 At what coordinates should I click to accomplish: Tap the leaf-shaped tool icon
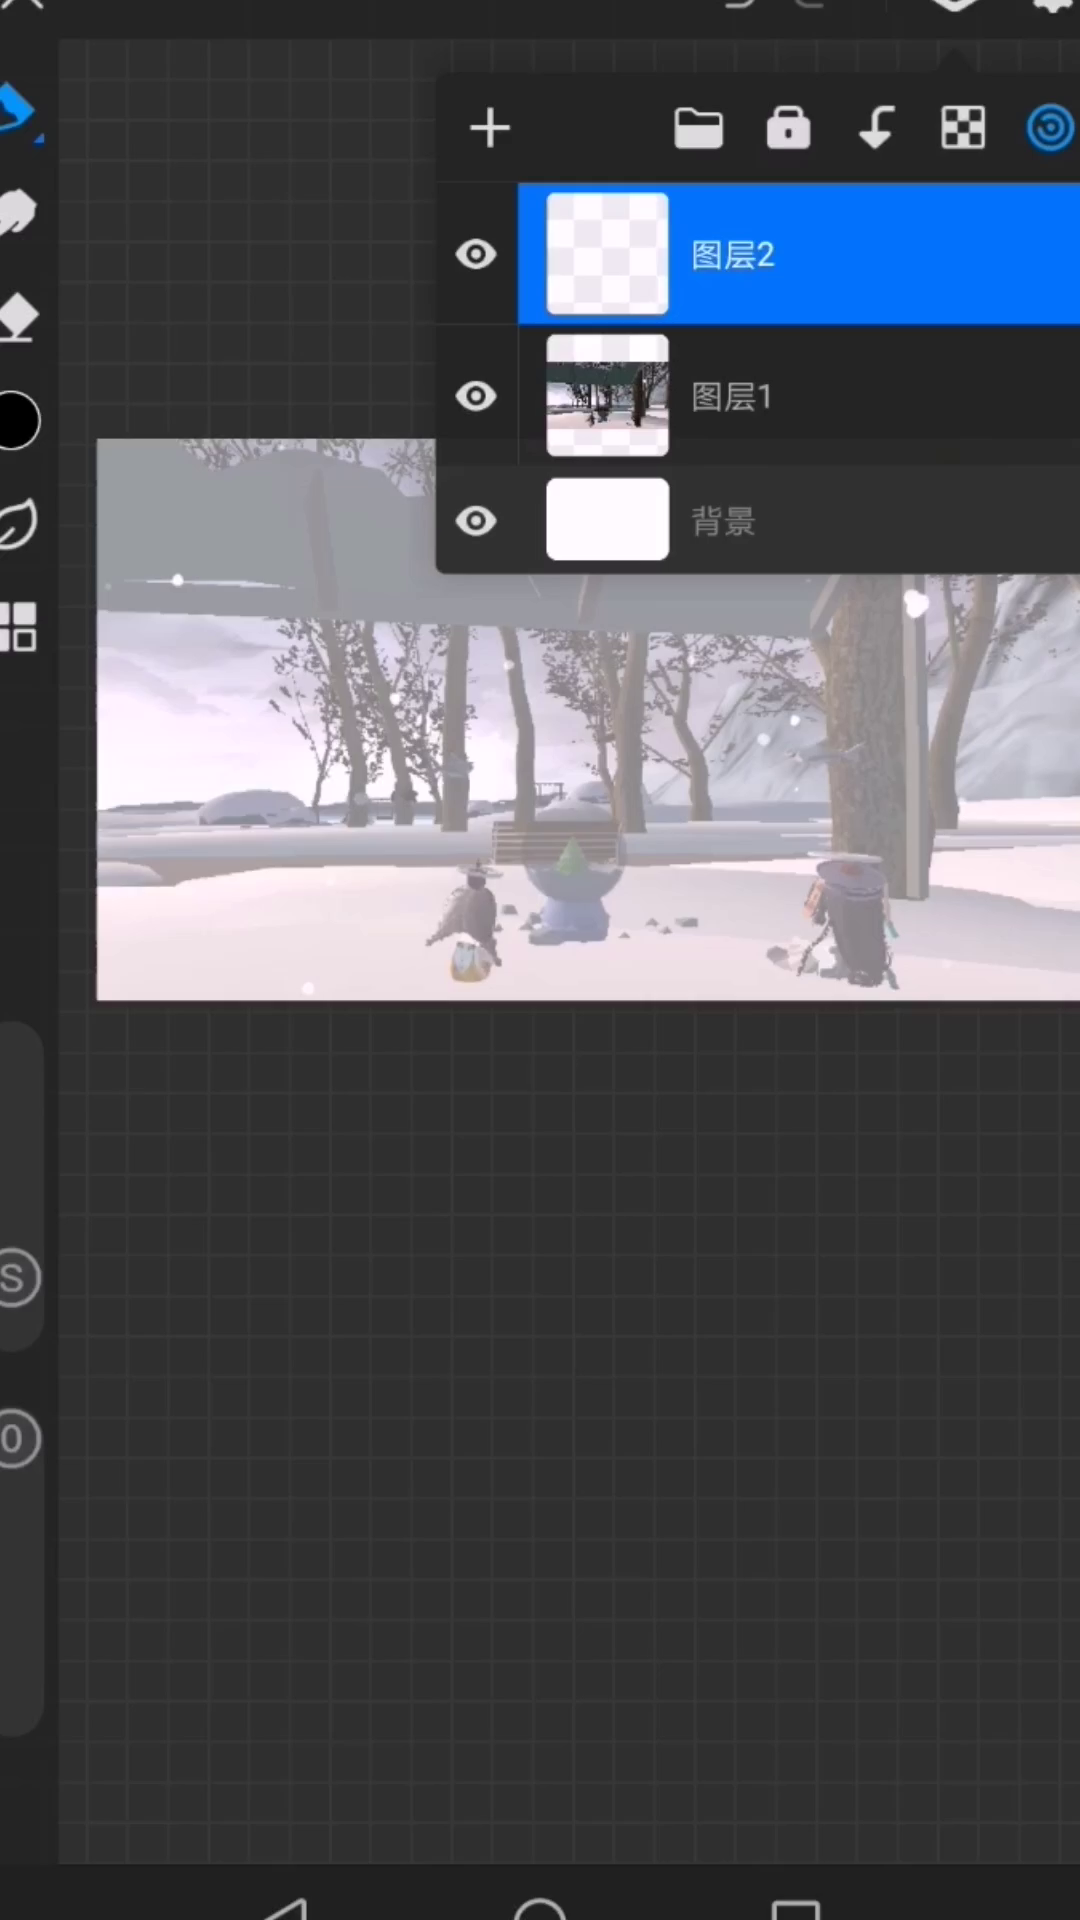pyautogui.click(x=18, y=523)
